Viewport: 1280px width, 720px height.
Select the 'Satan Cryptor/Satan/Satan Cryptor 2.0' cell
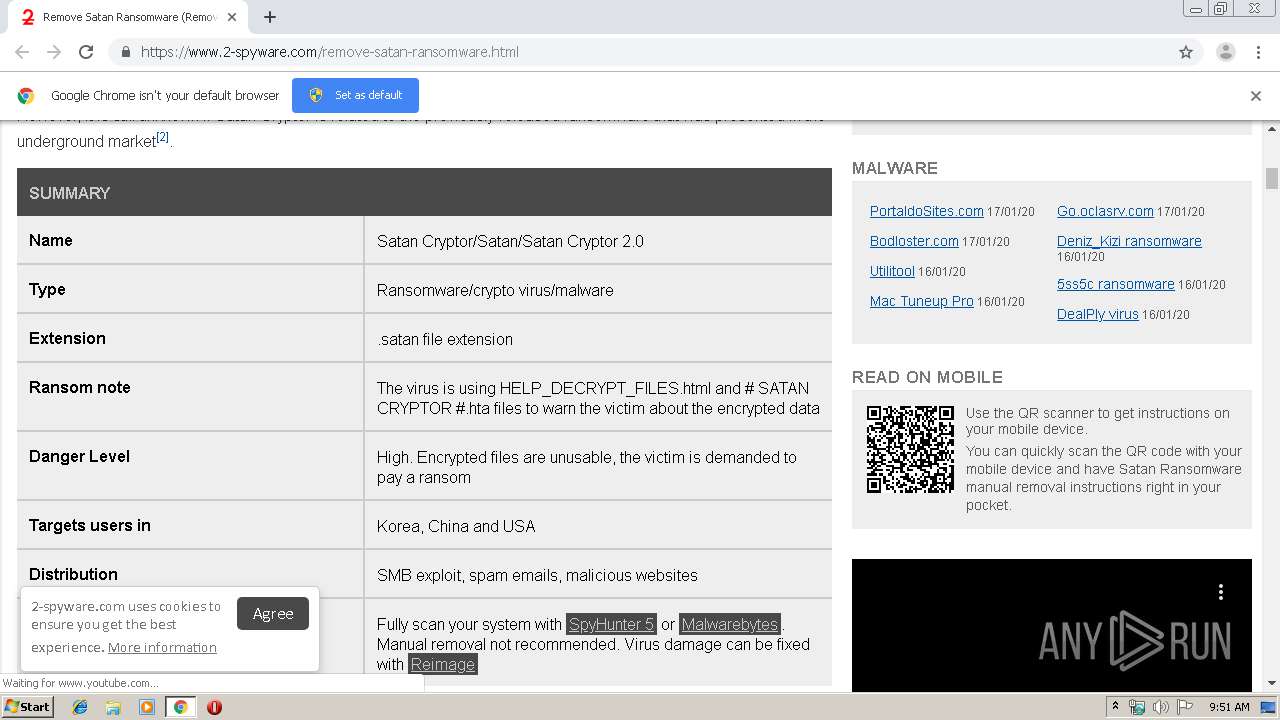pos(598,241)
